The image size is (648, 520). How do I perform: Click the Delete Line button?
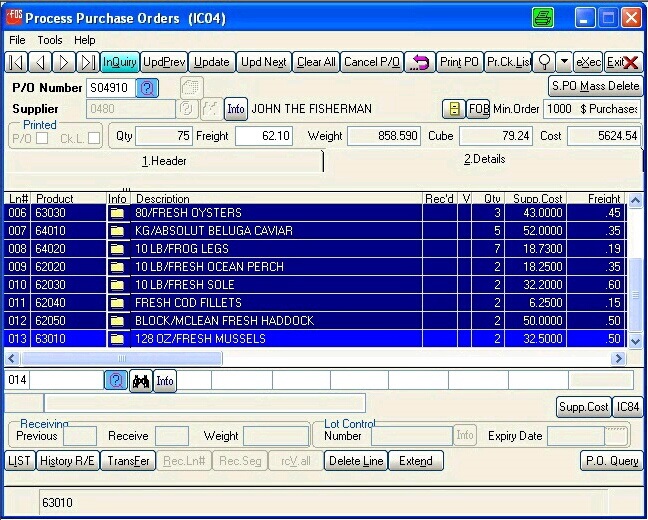pos(356,461)
